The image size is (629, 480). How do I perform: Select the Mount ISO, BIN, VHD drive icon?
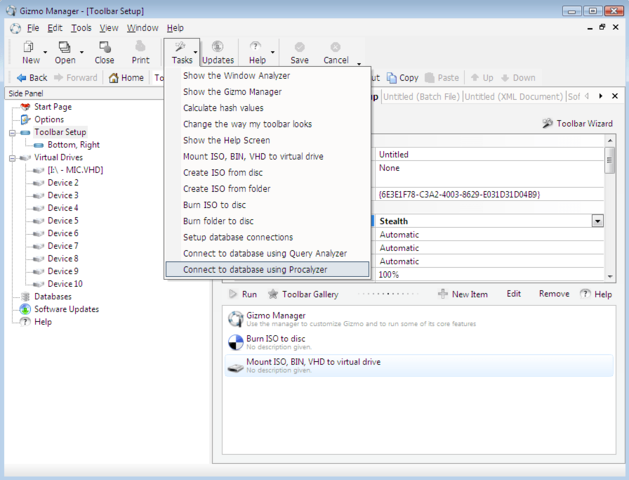[x=235, y=367]
